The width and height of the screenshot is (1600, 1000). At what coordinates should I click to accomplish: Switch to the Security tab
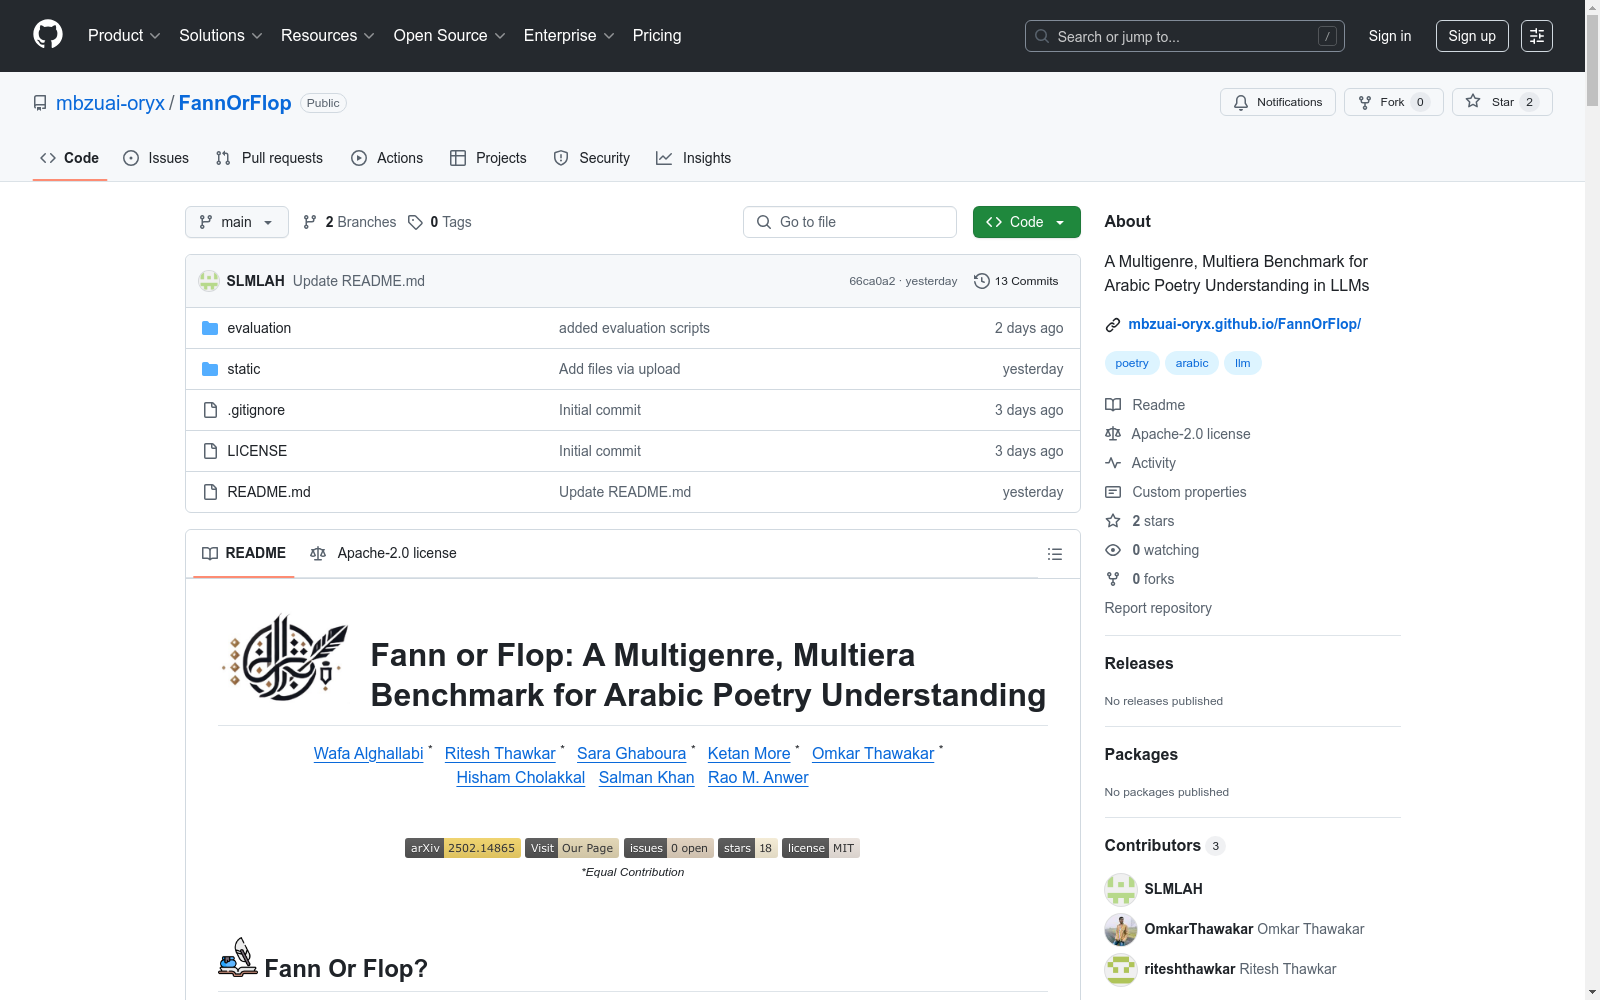pyautogui.click(x=592, y=158)
